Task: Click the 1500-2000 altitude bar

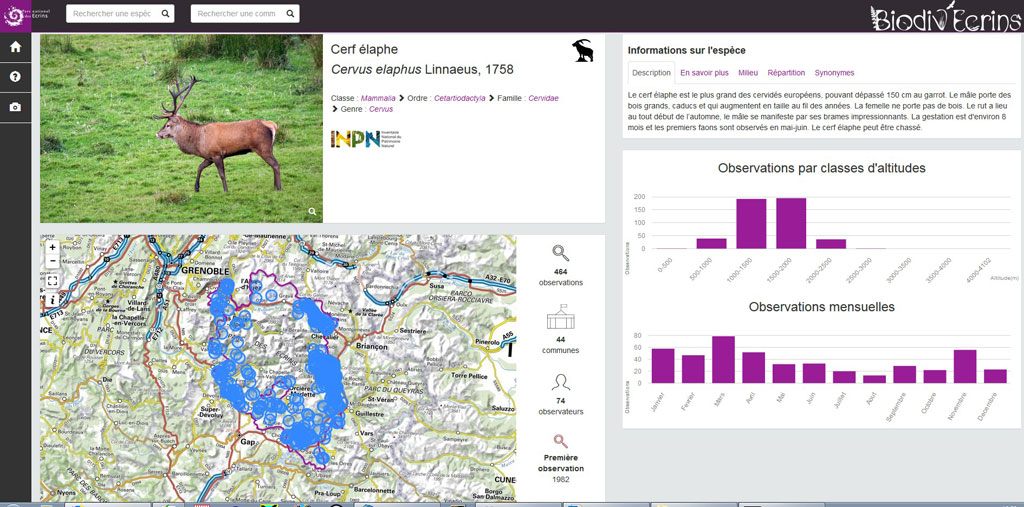Action: click(x=791, y=223)
